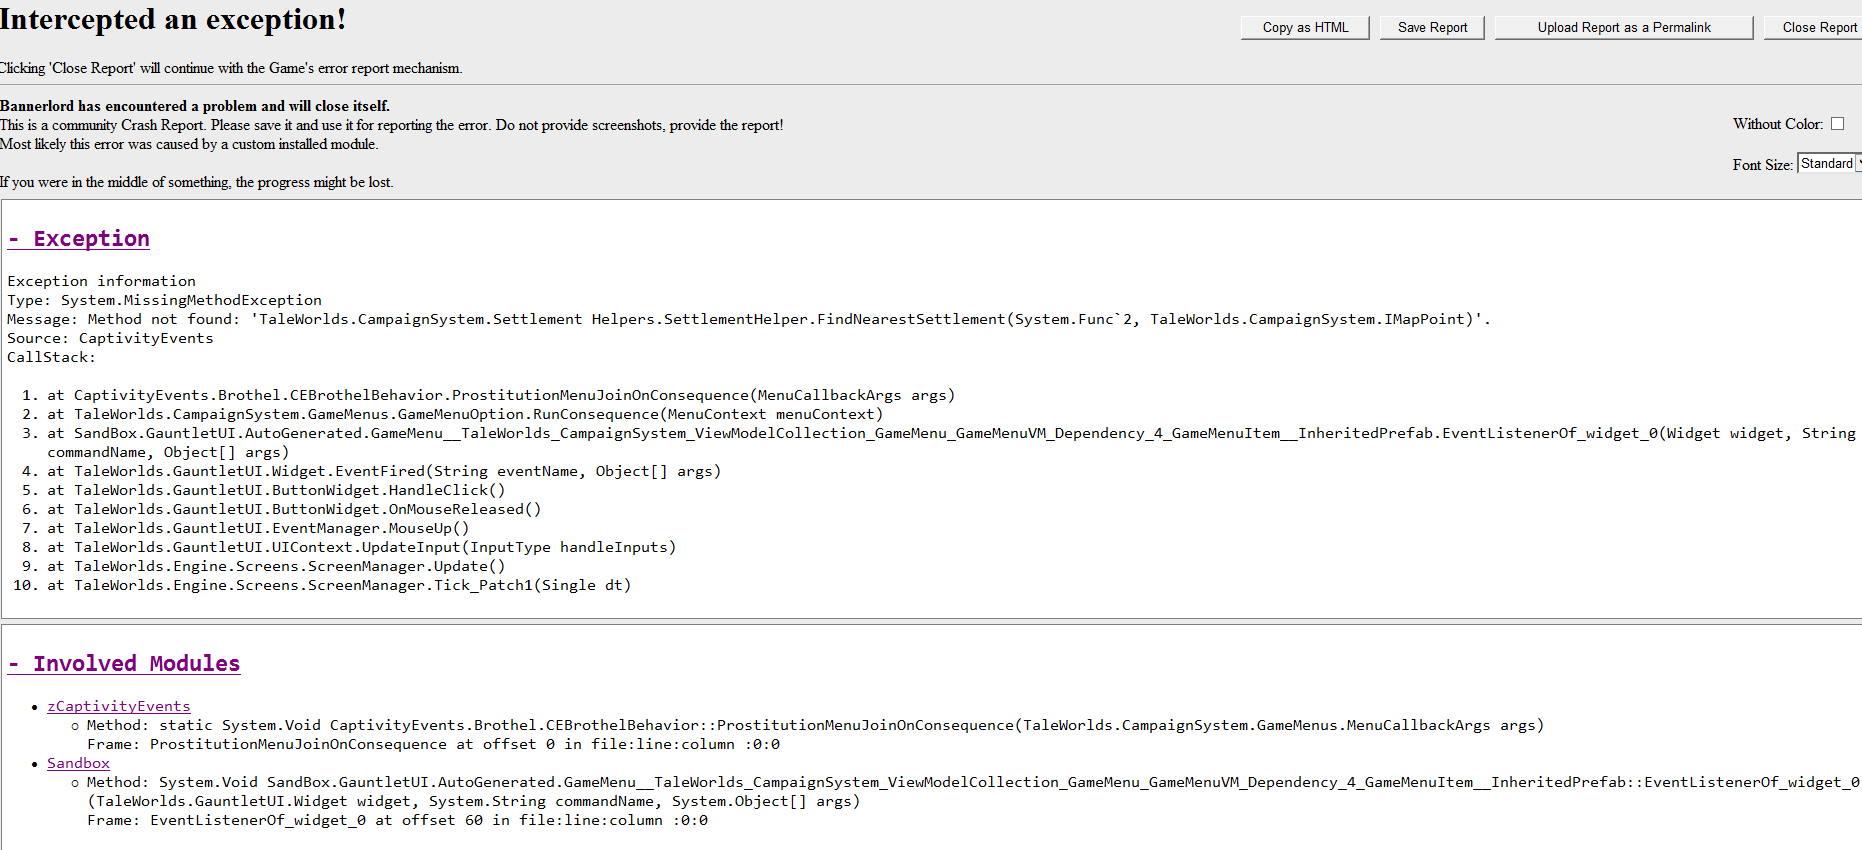Open the Sandbox module link
Image resolution: width=1862 pixels, height=850 pixels.
78,763
